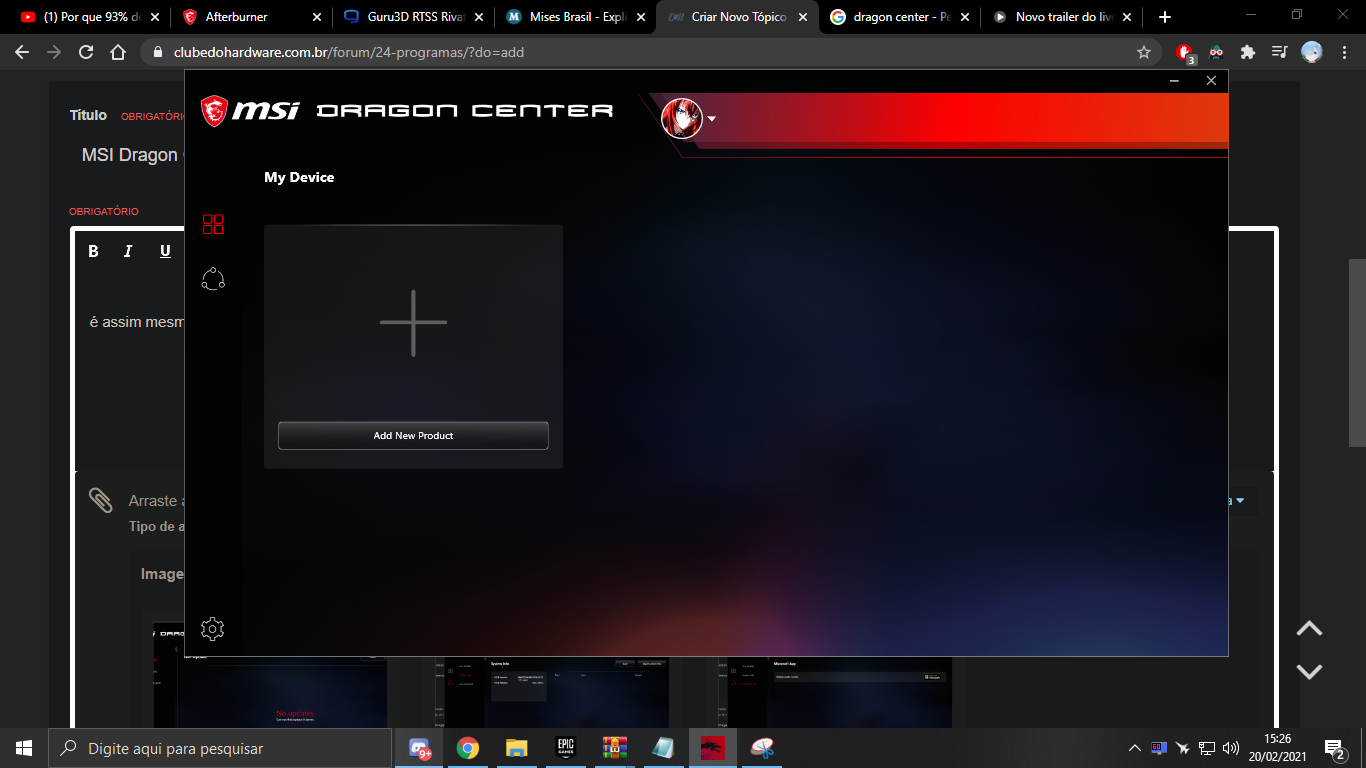The image size is (1366, 768).
Task: Open the goggles-face extension icon in Chrome
Action: [x=1216, y=52]
